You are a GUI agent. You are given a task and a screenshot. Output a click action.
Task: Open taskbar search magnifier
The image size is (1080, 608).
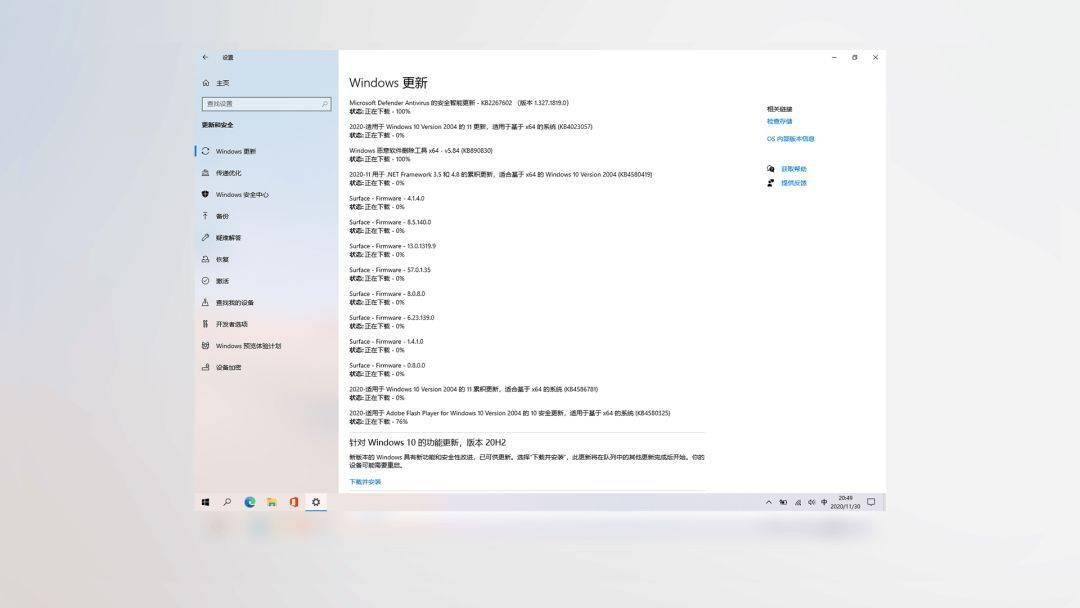click(x=227, y=503)
